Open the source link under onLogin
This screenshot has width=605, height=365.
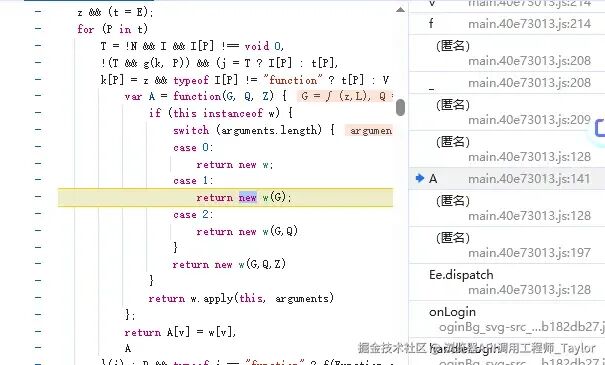(x=522, y=327)
